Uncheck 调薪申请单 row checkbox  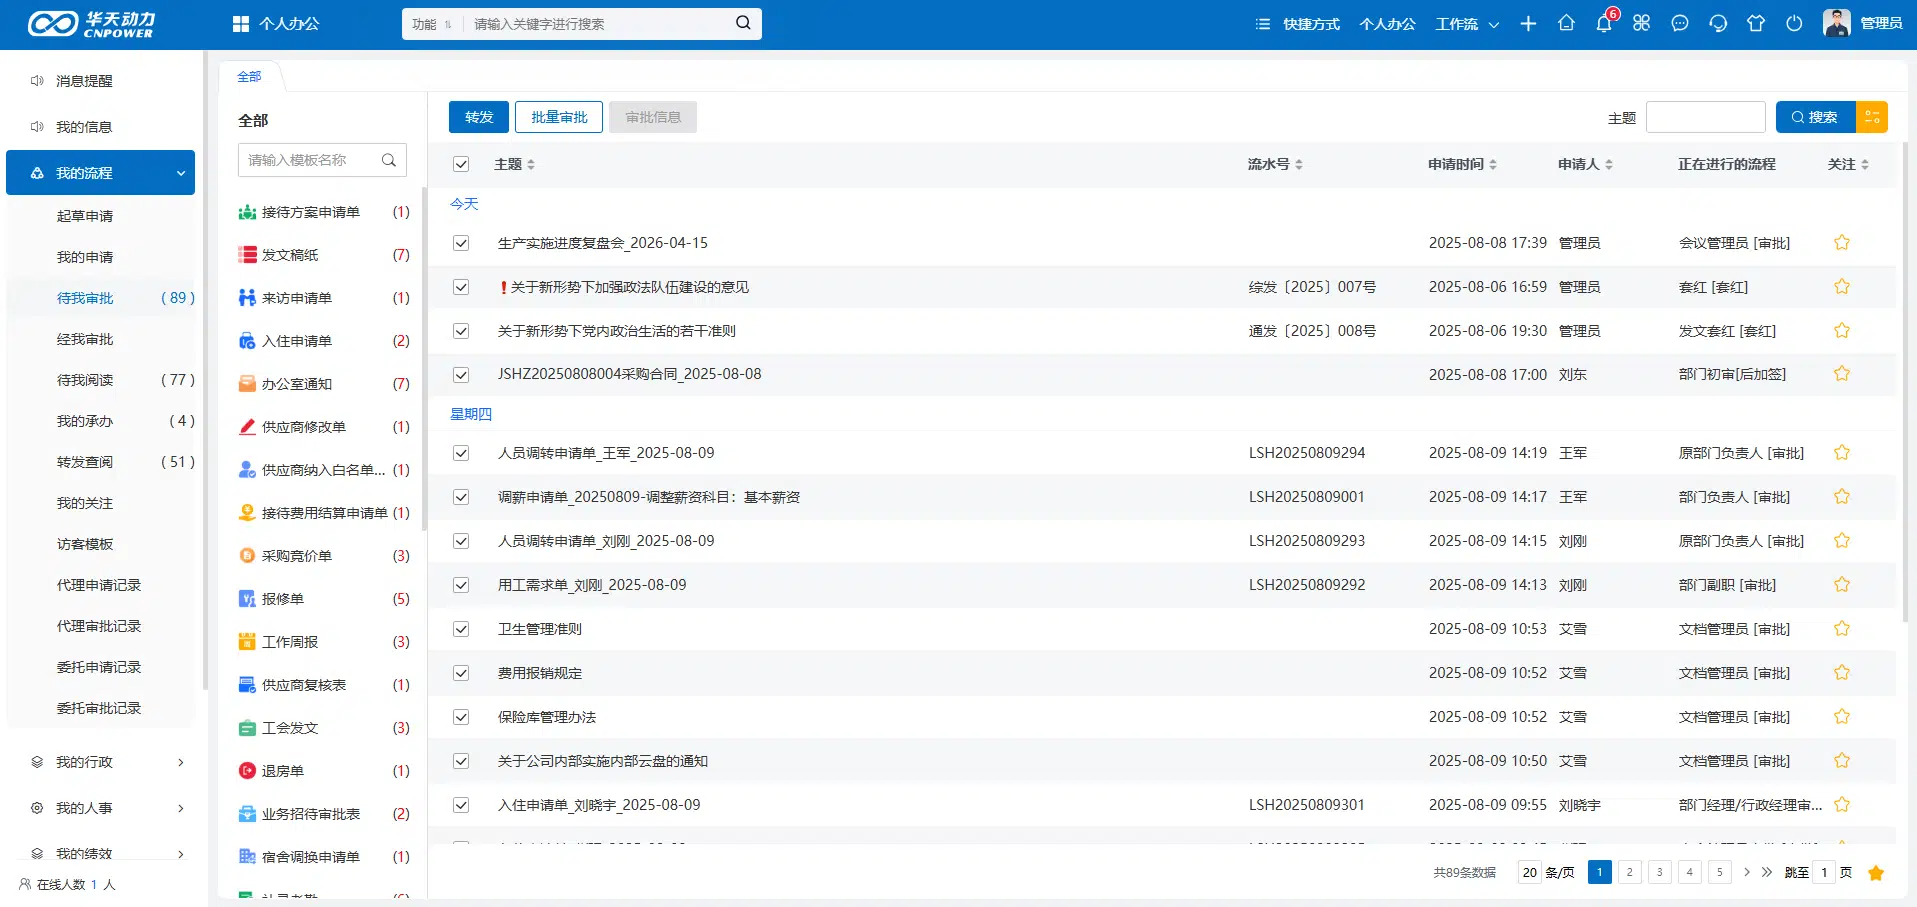click(461, 497)
